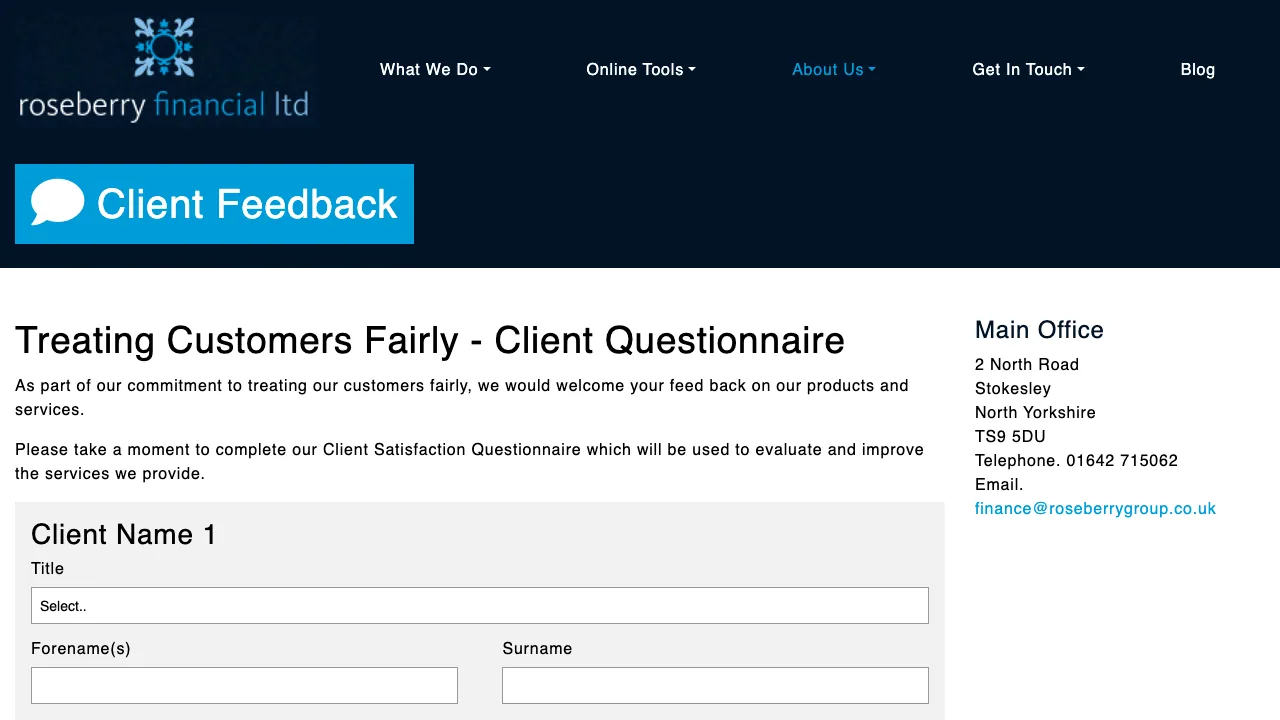The width and height of the screenshot is (1280, 720).
Task: Expand the What We Do dropdown
Action: tap(434, 69)
